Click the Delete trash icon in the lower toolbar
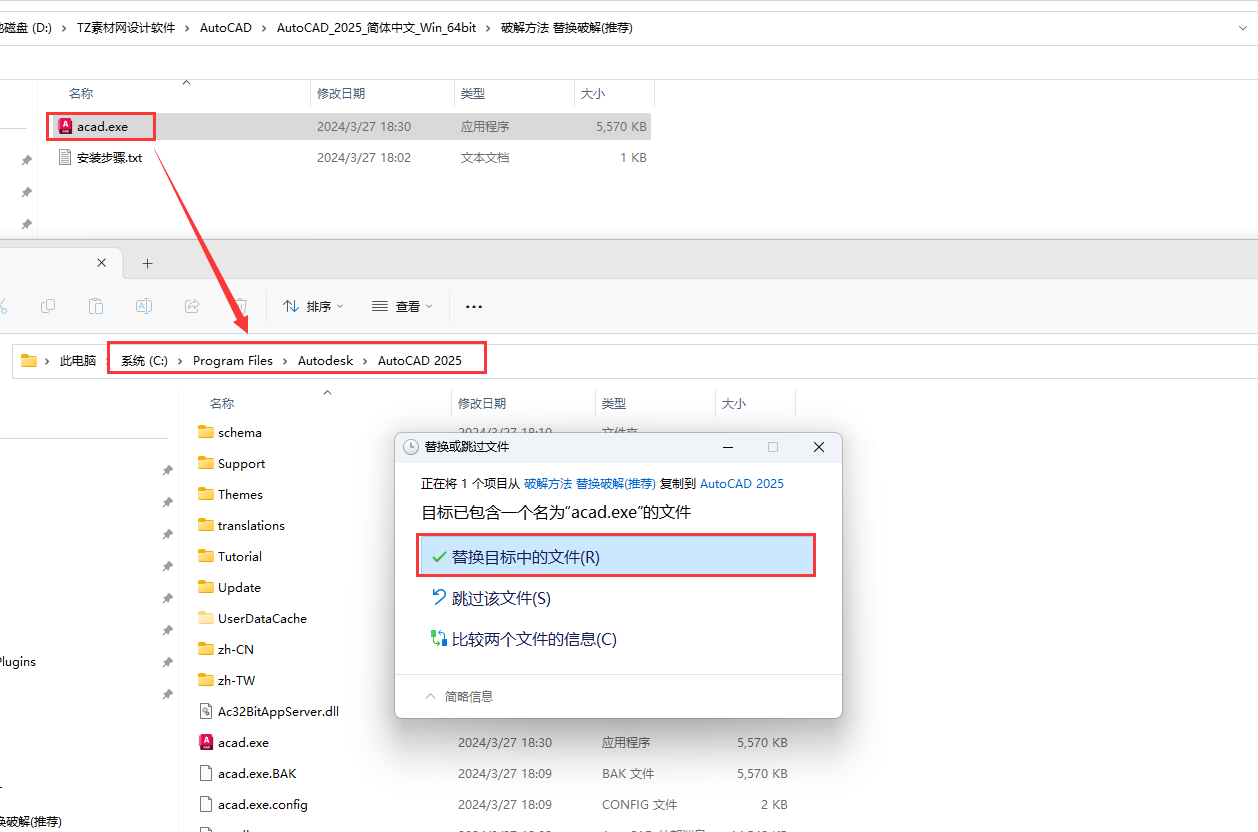Image resolution: width=1258 pixels, height=832 pixels. pyautogui.click(x=240, y=306)
